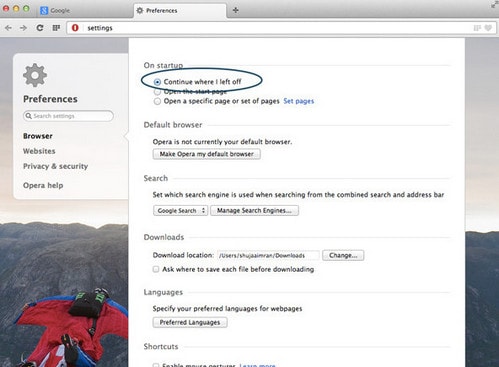Open the Speed Dial grid icon
This screenshot has width=499, height=367.
[x=56, y=28]
